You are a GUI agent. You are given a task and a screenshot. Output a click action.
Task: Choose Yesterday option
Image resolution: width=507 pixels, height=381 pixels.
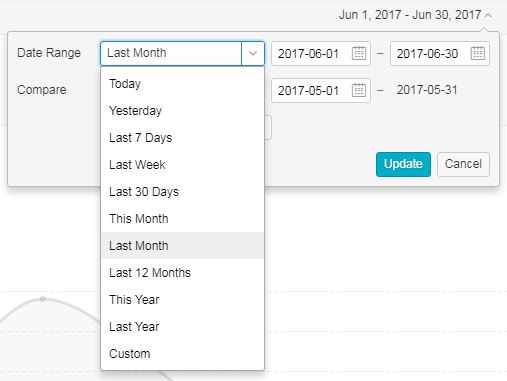coord(182,111)
